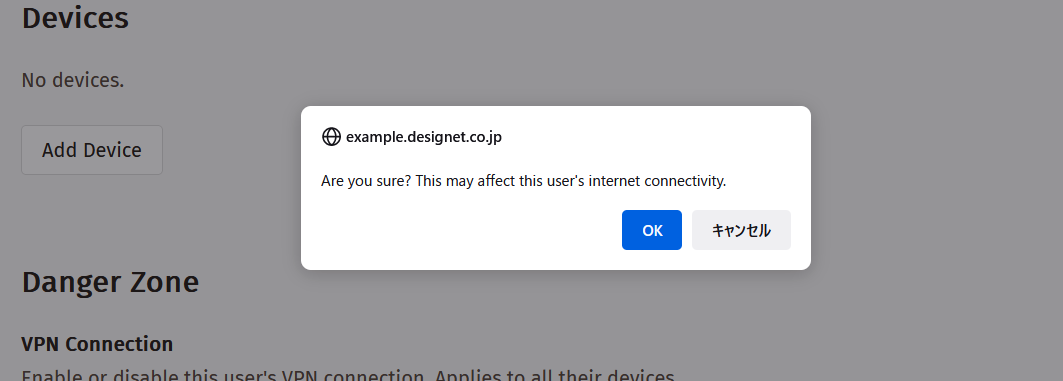The height and width of the screenshot is (381, 1063).
Task: Click the globe icon in the dialog
Action: [331, 137]
